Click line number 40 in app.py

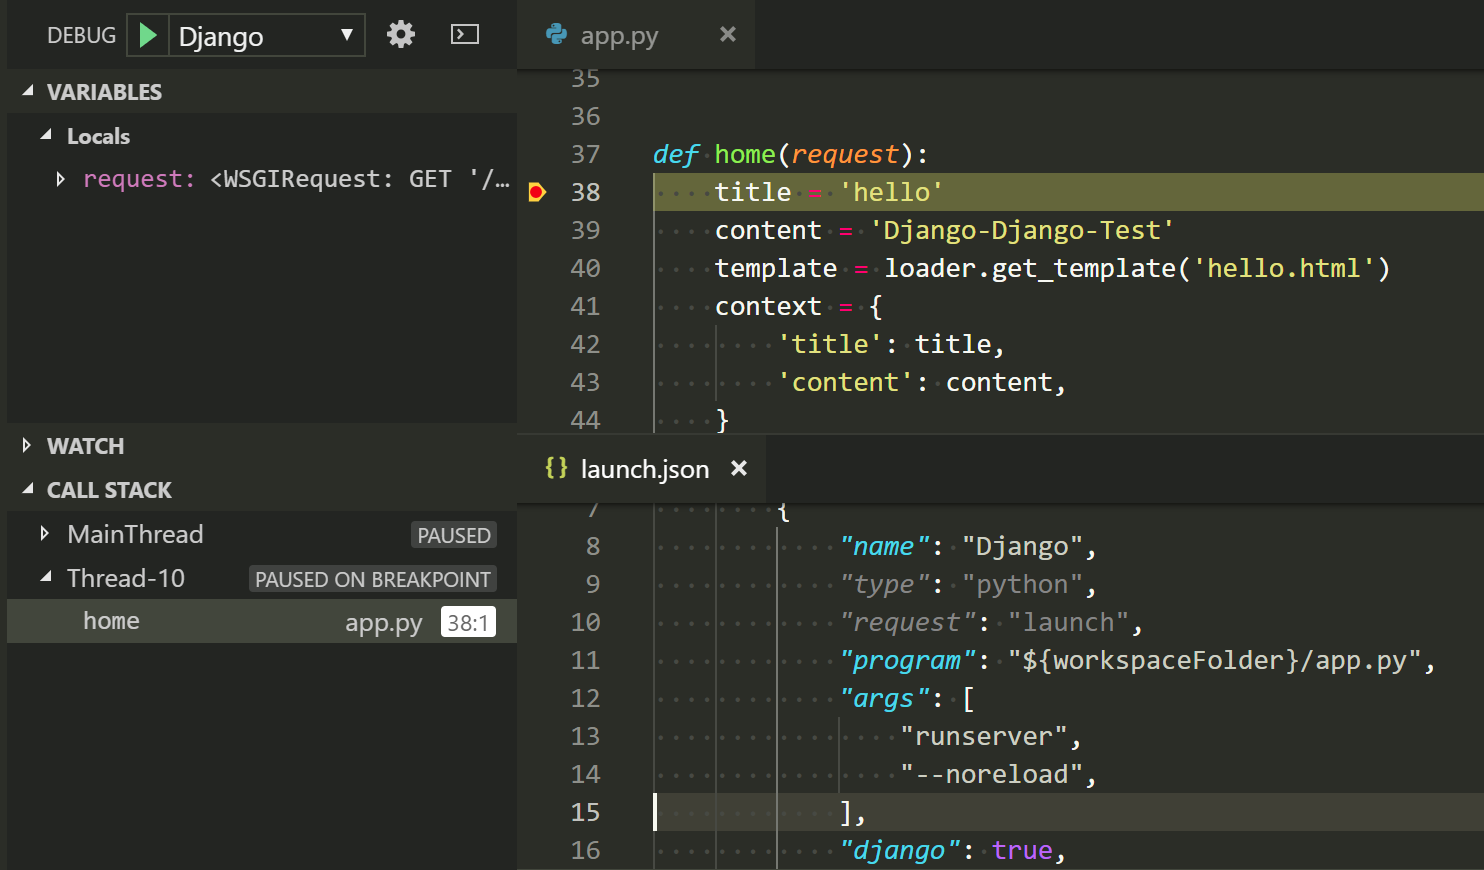(x=587, y=268)
